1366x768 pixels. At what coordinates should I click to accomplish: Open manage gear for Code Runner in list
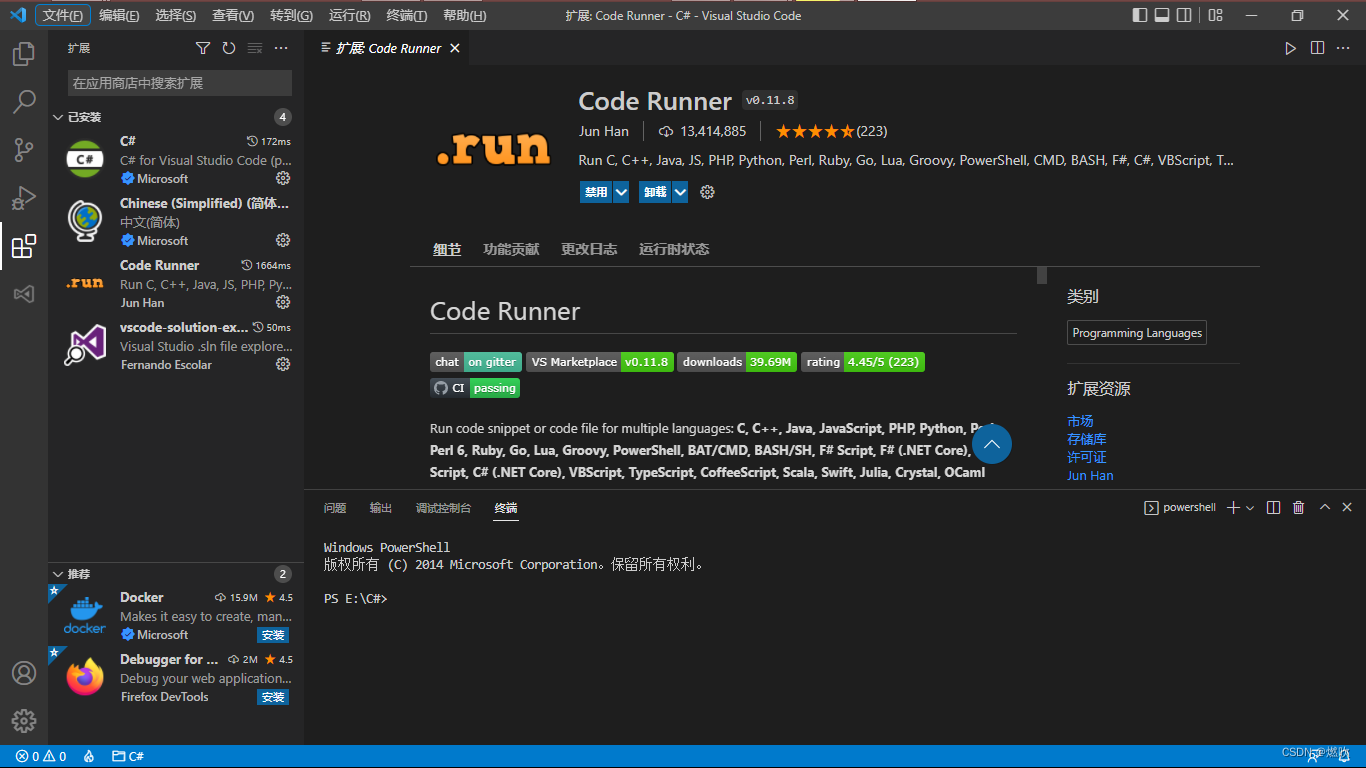(x=283, y=302)
